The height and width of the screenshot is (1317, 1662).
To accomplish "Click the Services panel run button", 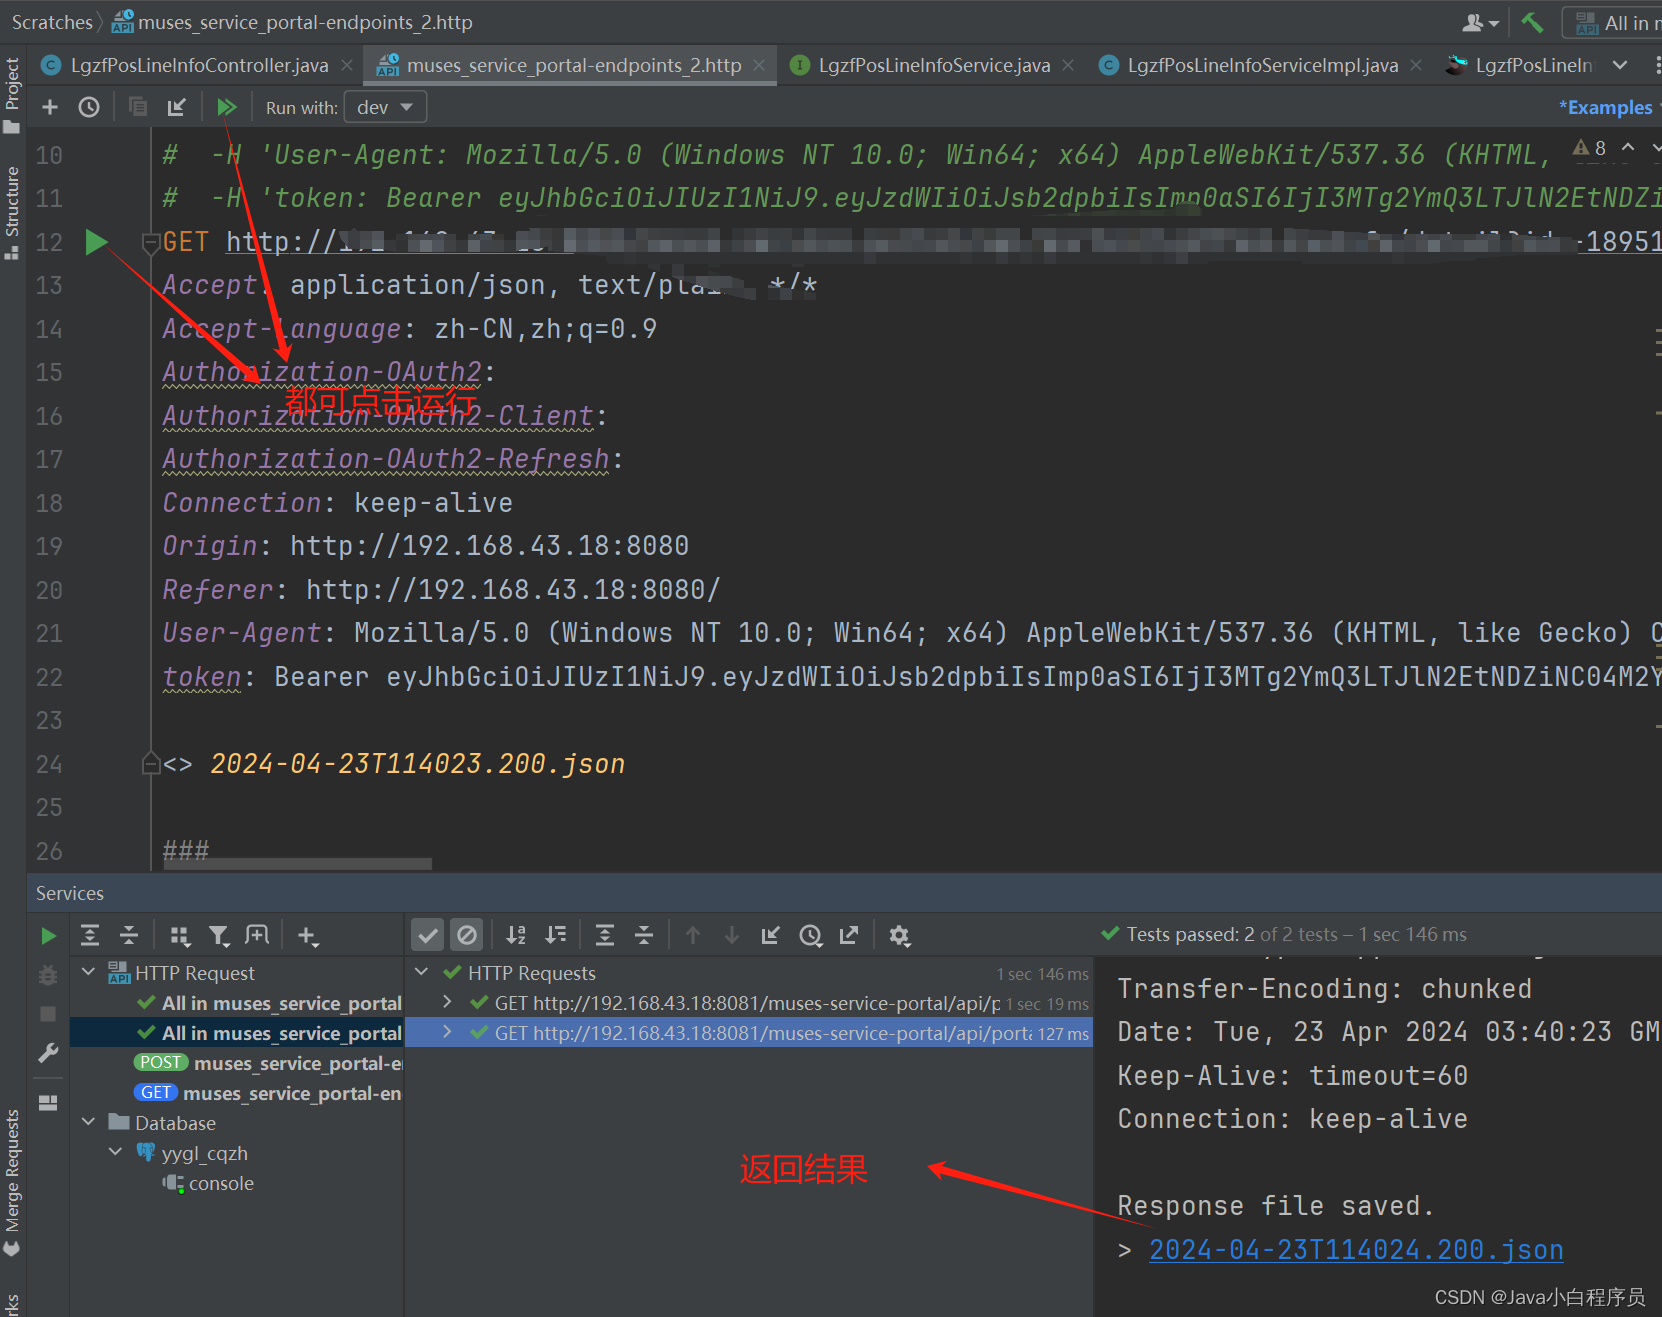I will [x=48, y=936].
